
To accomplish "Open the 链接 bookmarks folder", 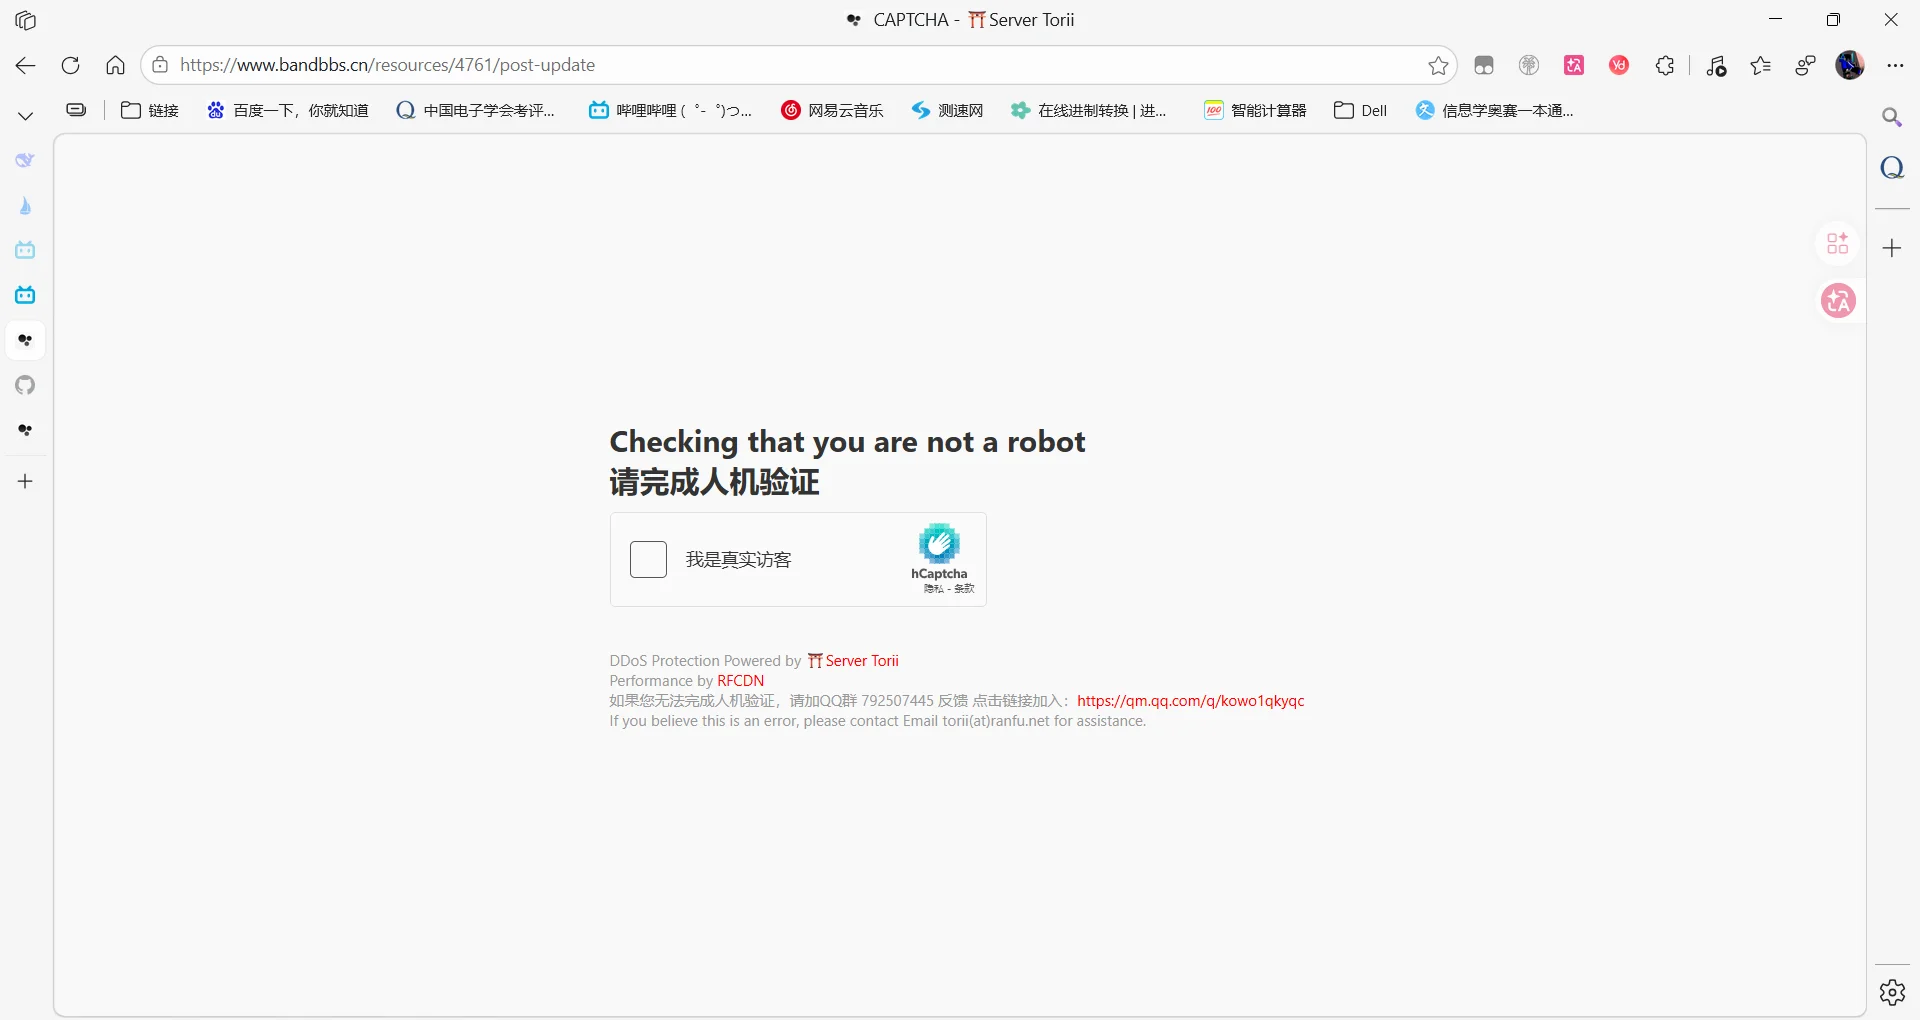I will [150, 111].
